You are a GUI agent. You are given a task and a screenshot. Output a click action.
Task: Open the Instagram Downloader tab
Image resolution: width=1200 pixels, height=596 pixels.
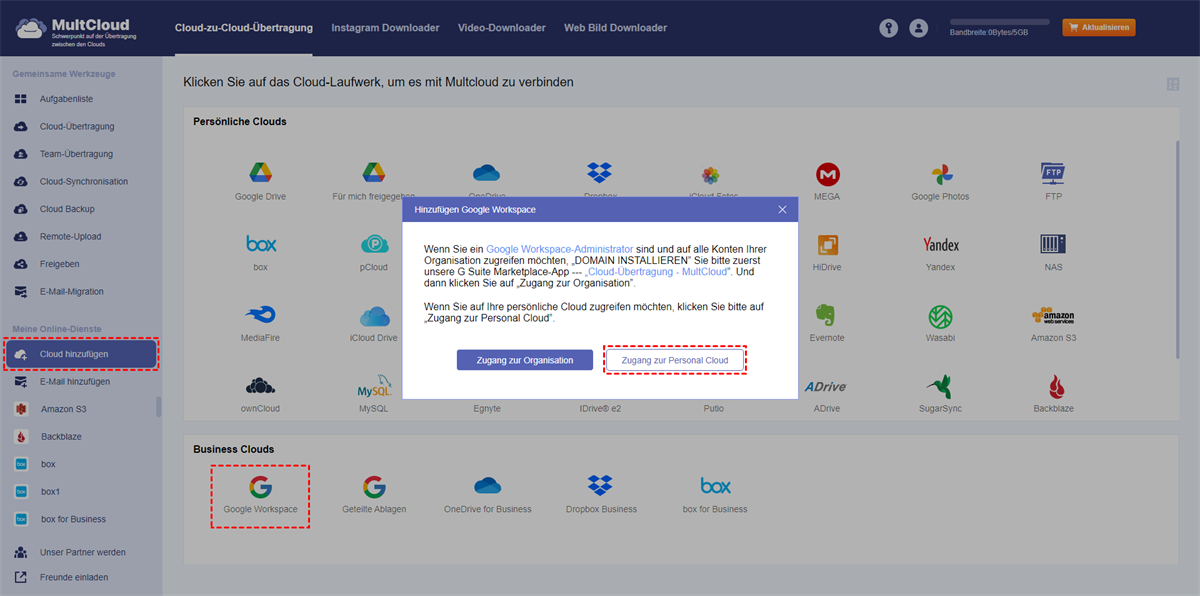tap(385, 28)
